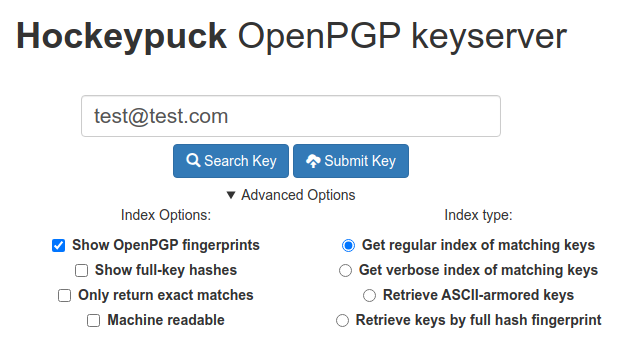Check Only return exact matches
638x360 pixels.
coord(64,295)
